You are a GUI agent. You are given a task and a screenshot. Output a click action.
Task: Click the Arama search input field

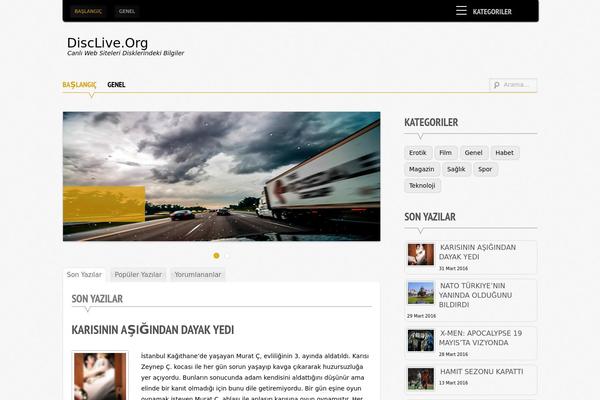click(x=513, y=85)
